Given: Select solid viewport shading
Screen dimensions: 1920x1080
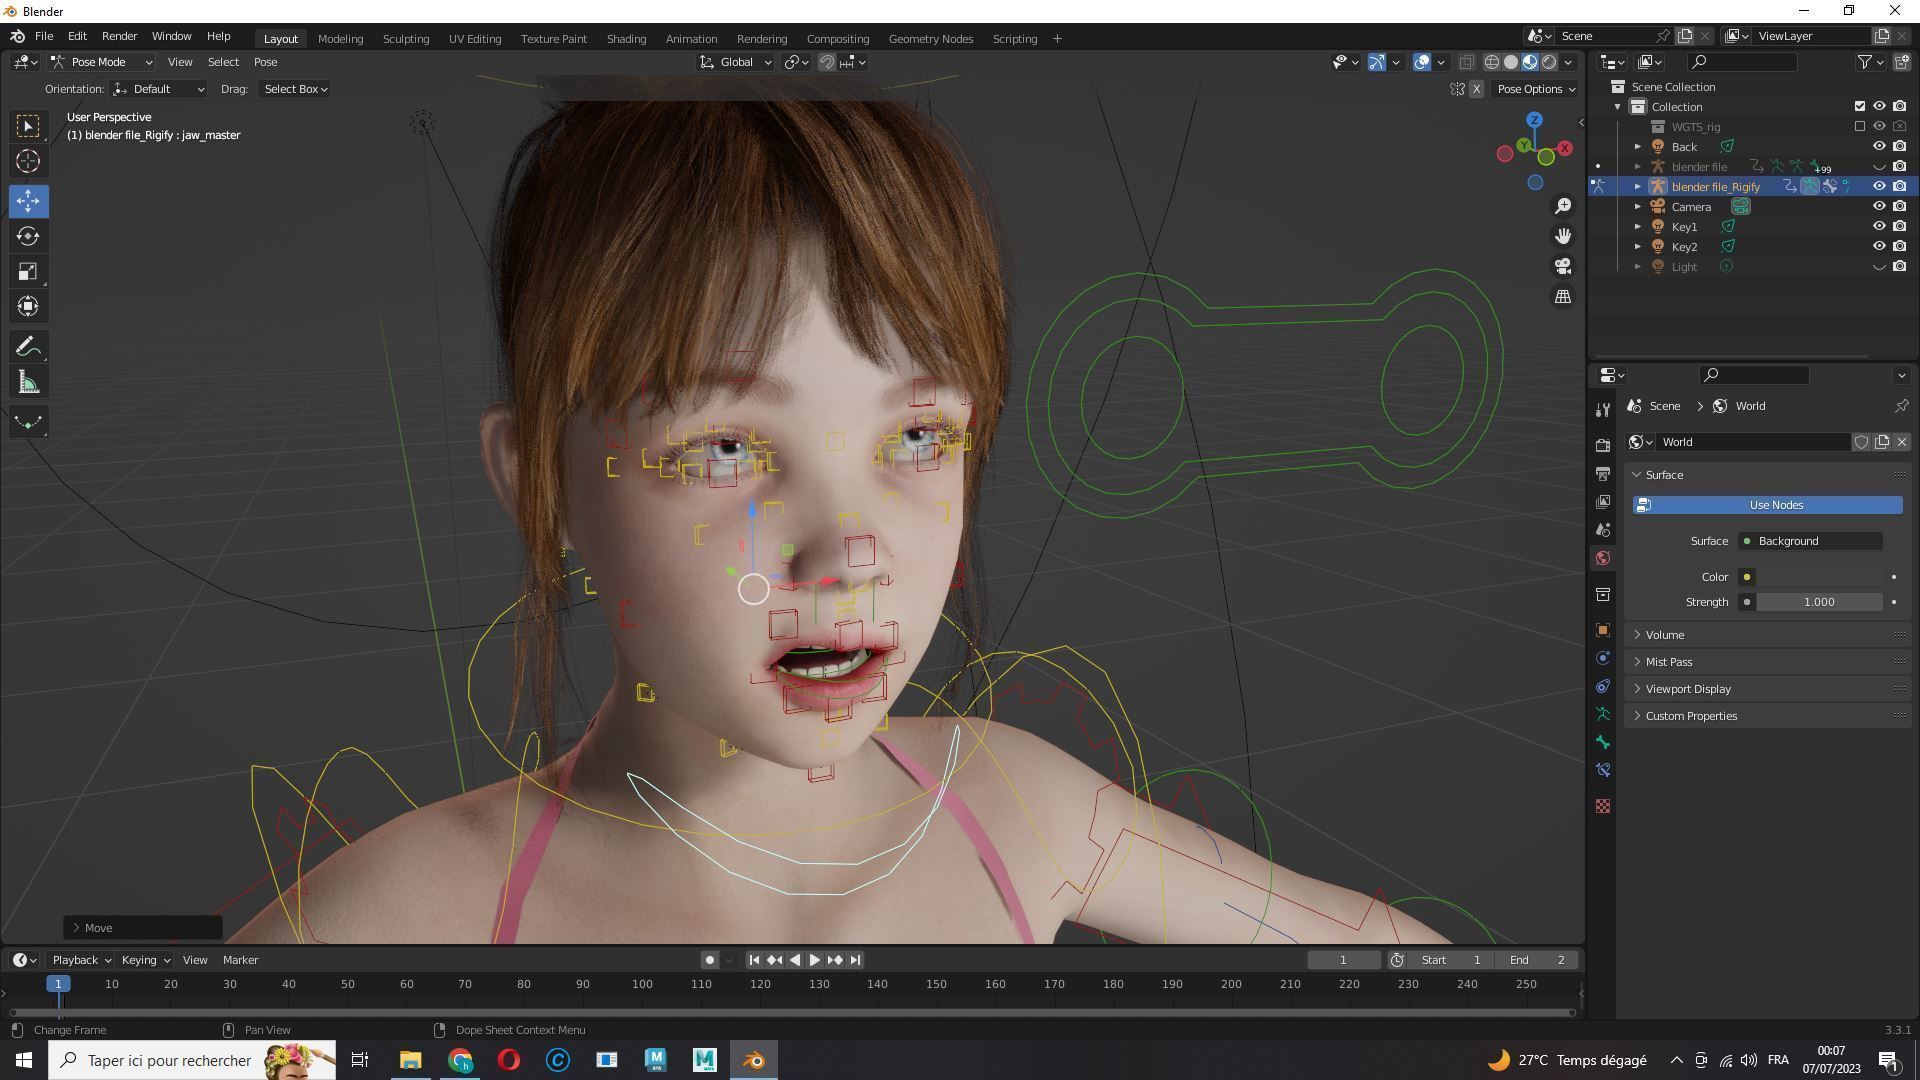Looking at the screenshot, I should click(1511, 62).
